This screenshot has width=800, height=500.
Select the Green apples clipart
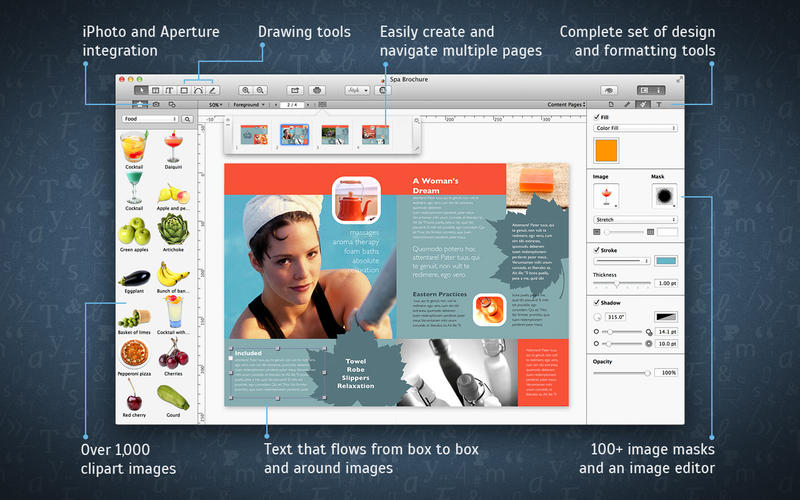pos(135,231)
